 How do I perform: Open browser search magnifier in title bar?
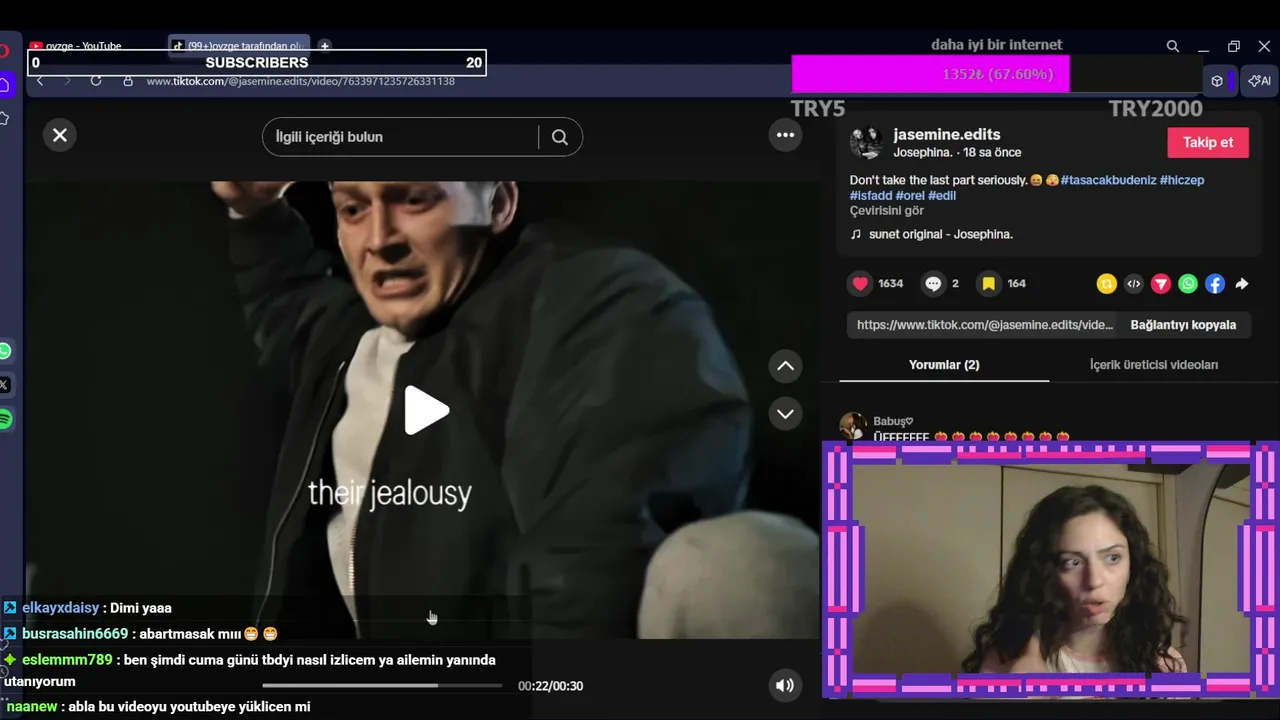(x=1173, y=46)
